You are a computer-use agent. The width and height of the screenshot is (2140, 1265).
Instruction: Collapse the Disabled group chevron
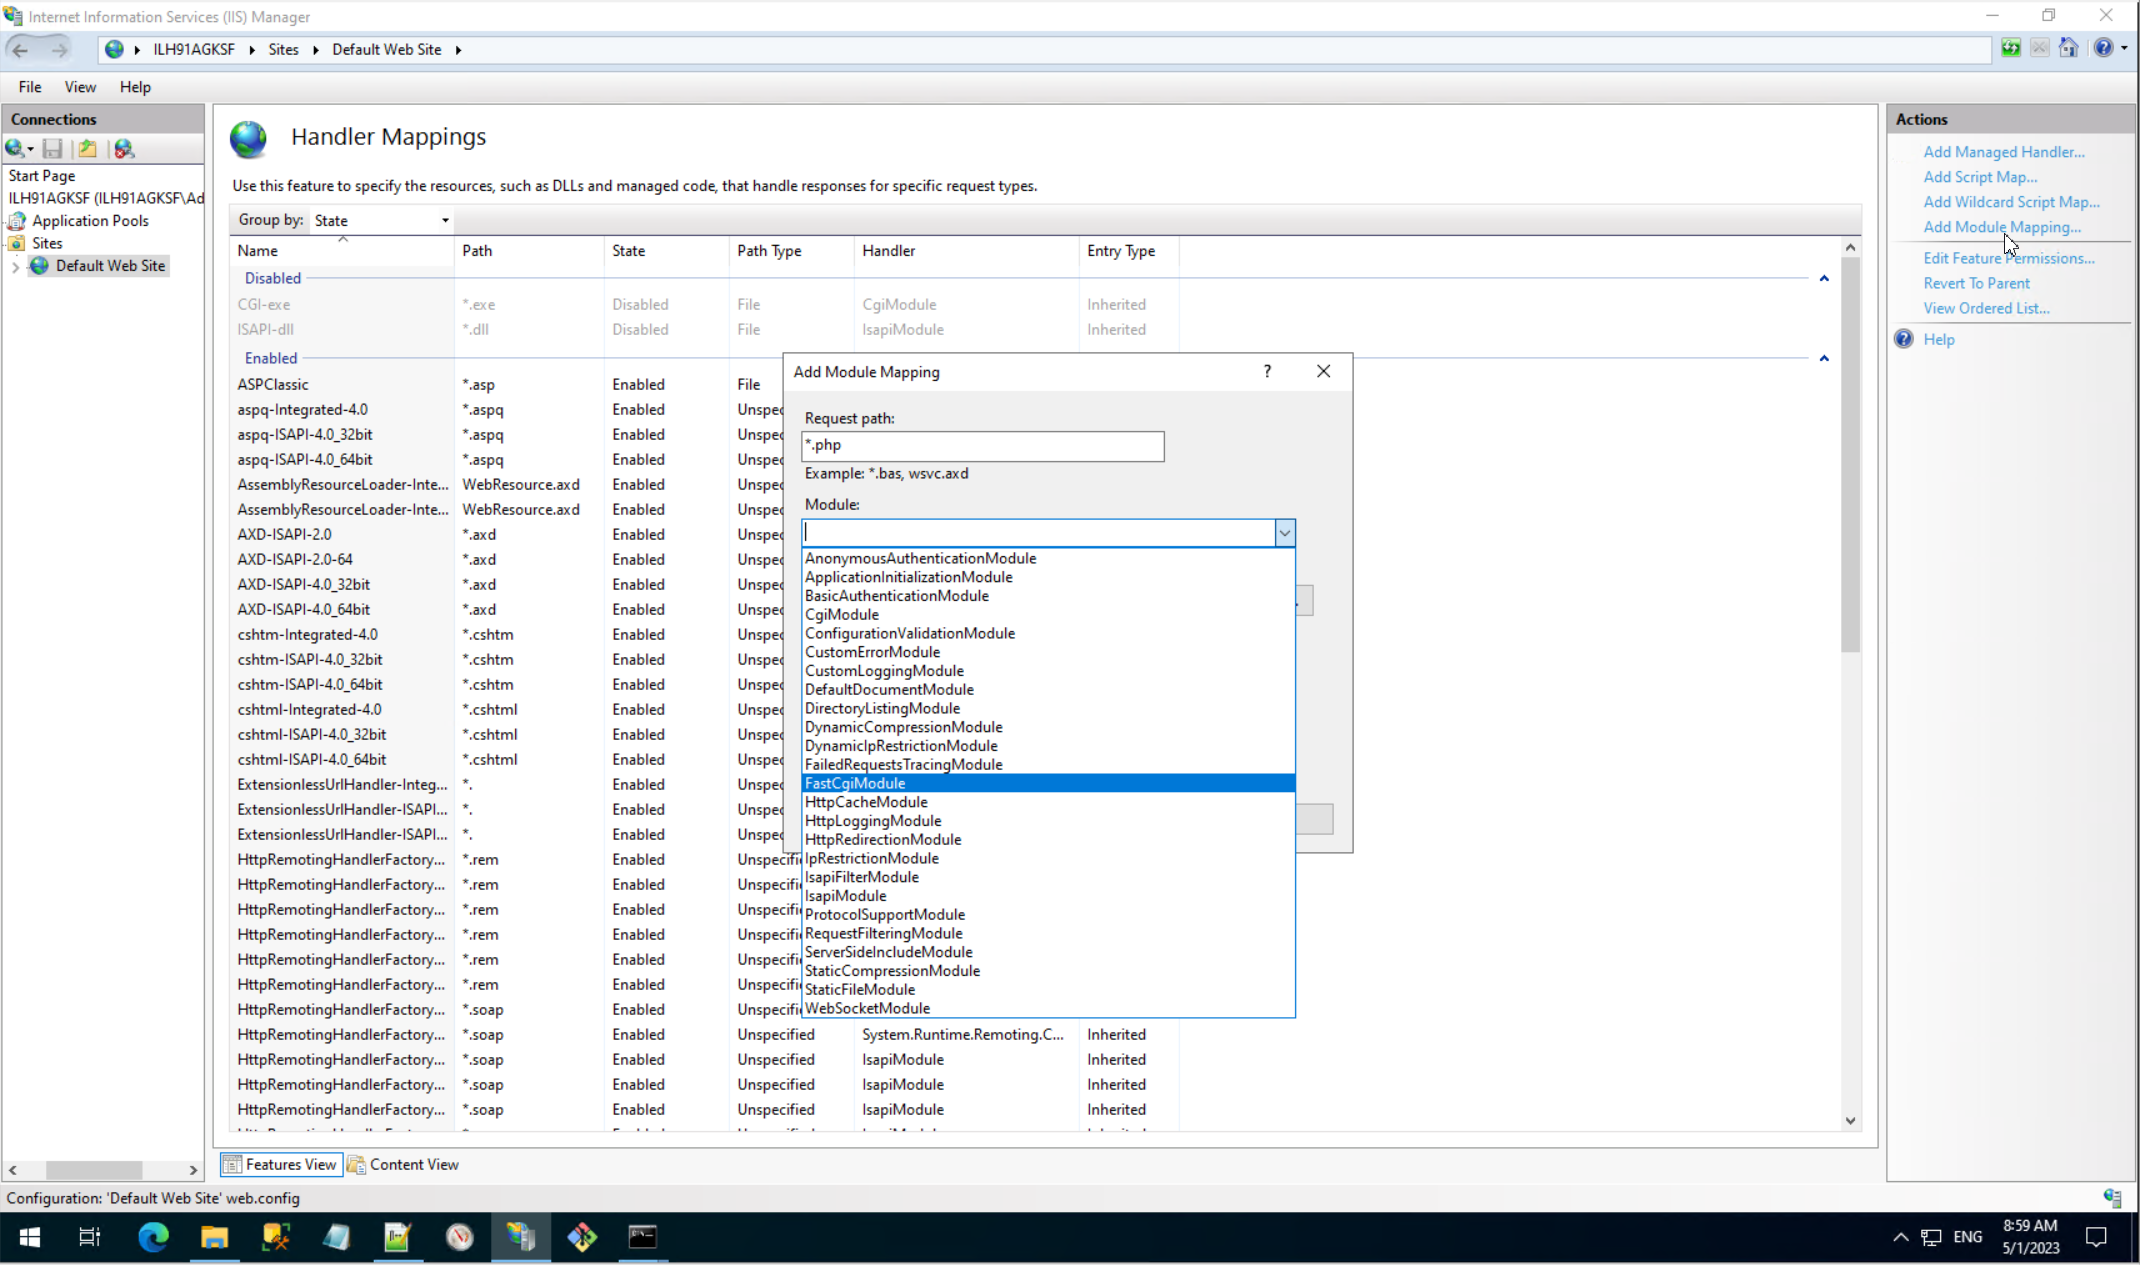(1824, 279)
